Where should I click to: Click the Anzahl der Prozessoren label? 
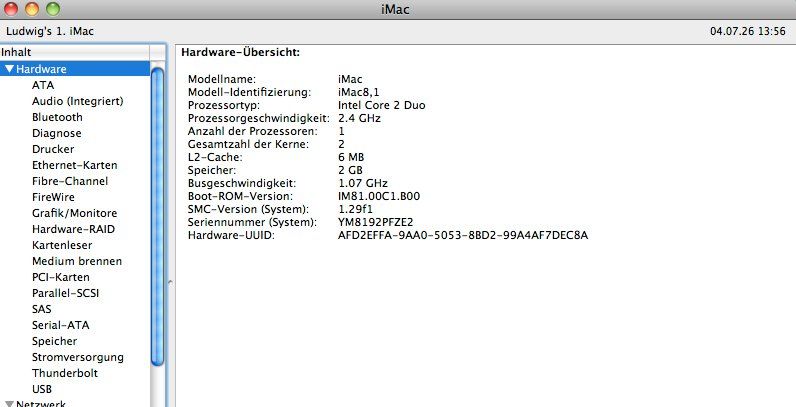point(253,131)
